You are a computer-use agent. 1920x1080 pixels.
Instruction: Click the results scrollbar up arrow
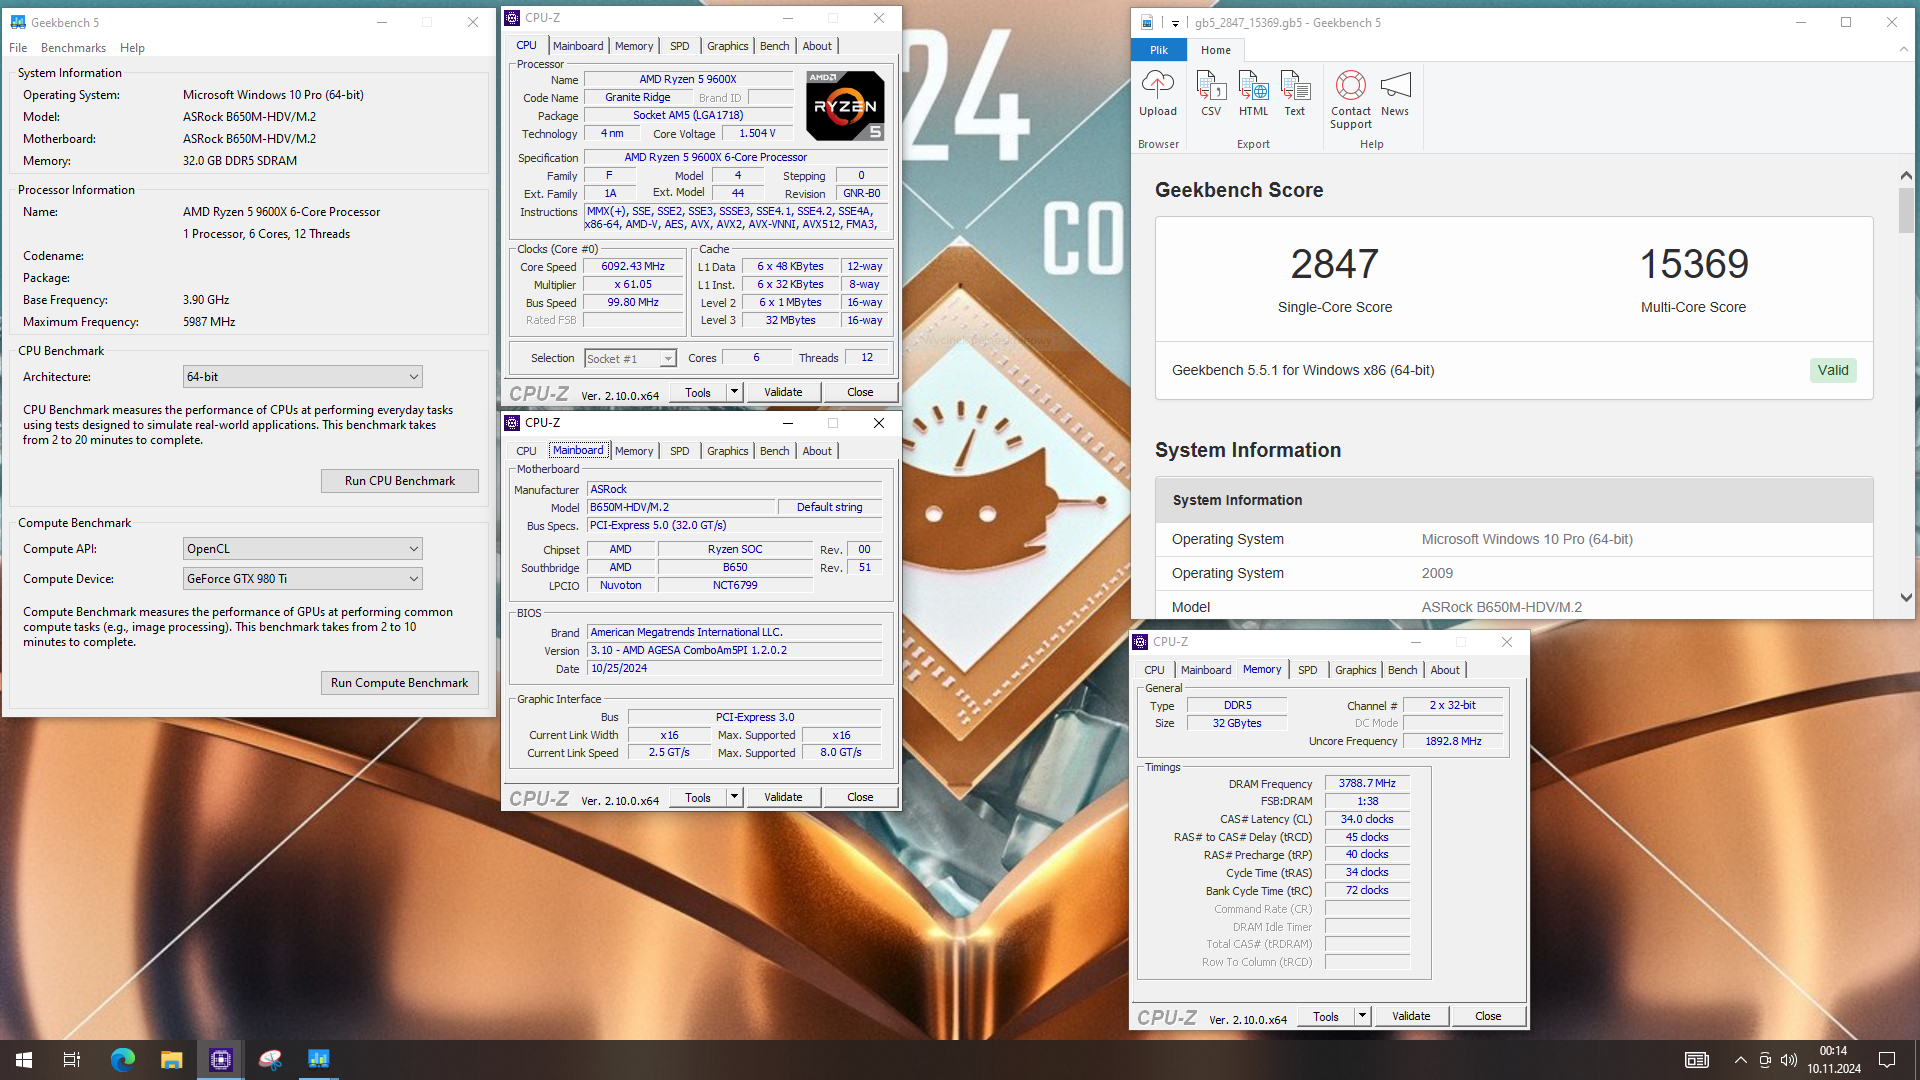[1906, 176]
